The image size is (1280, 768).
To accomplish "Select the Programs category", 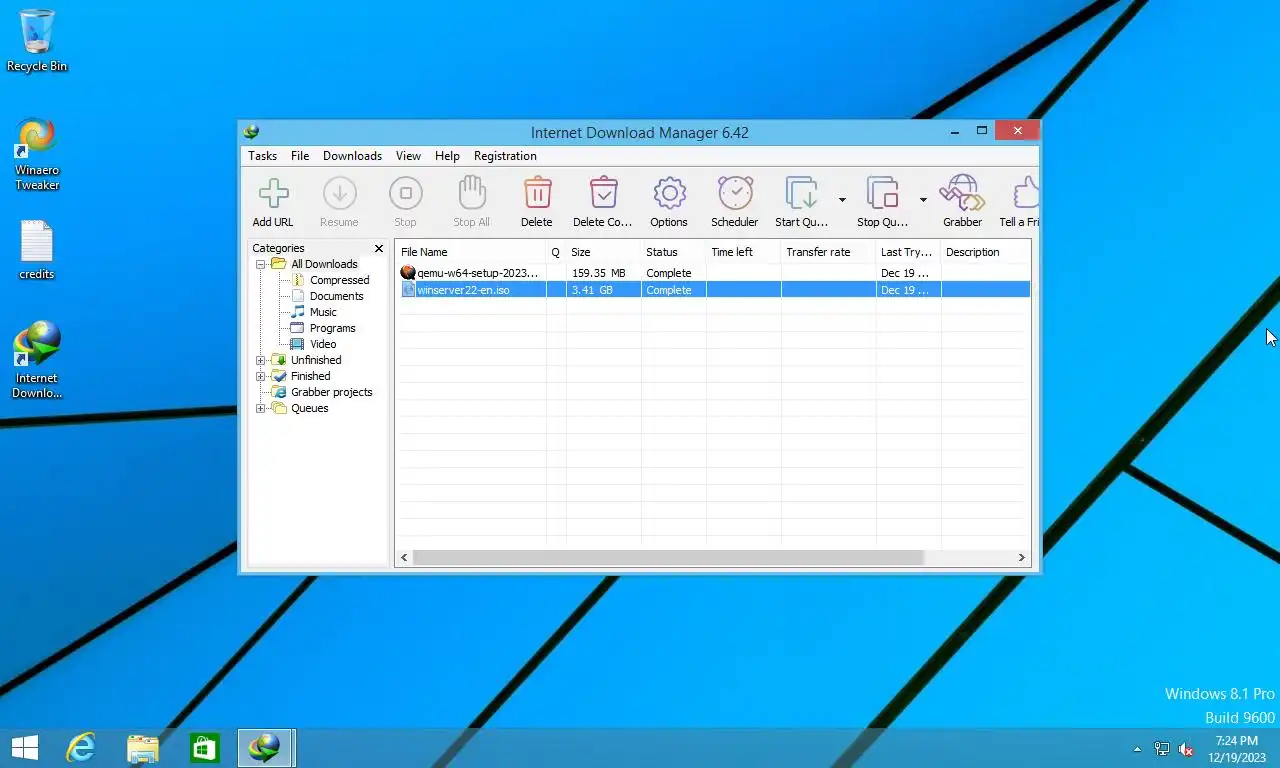I will [x=332, y=328].
